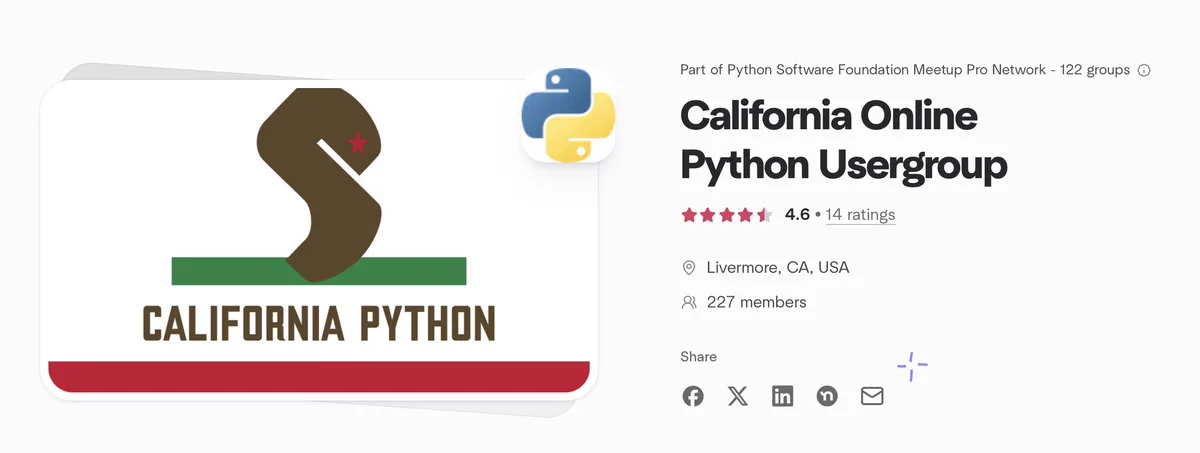
Task: Click the "4.6" rating score
Action: pyautogui.click(x=797, y=214)
